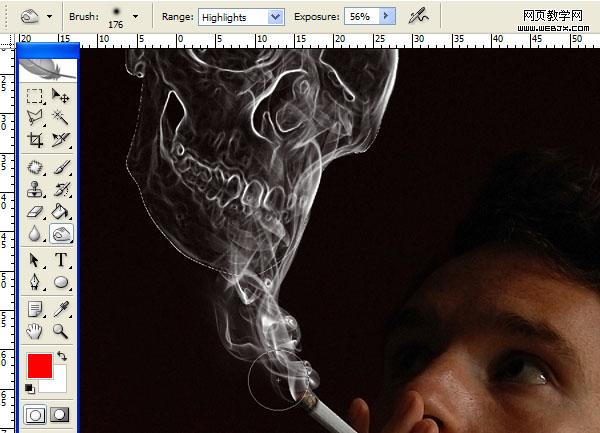
Task: Activate the Crop tool
Action: click(34, 140)
